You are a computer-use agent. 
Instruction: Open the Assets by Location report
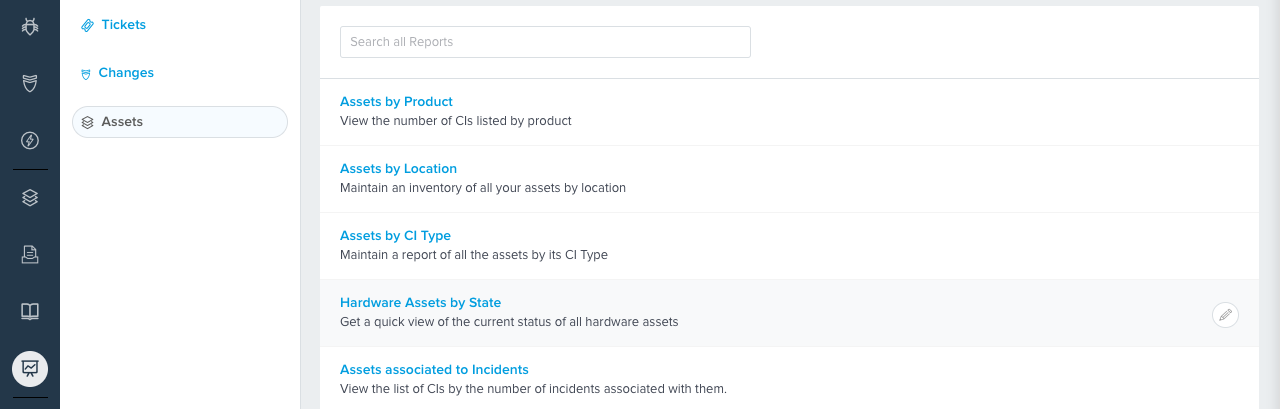[x=398, y=169]
